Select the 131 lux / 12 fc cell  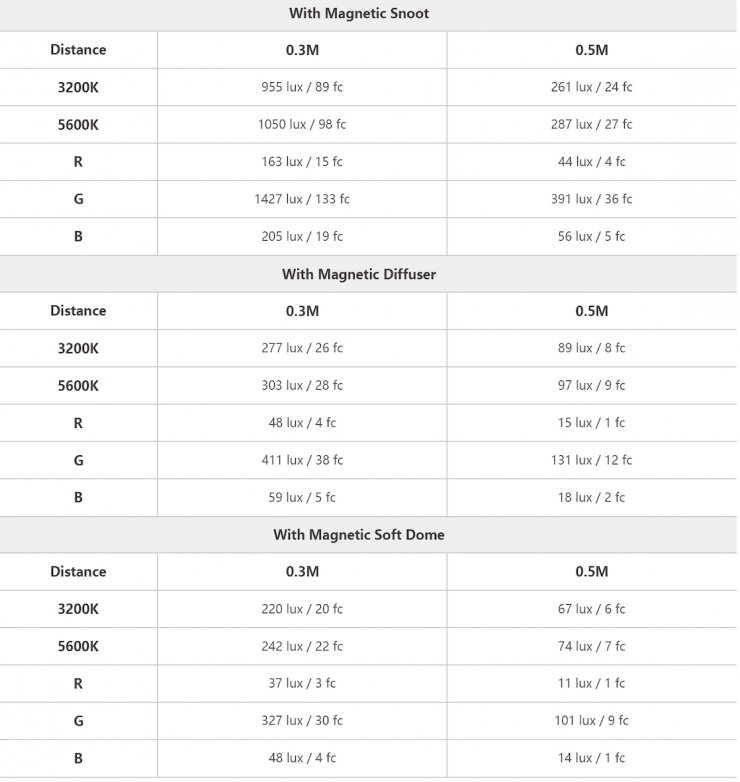(x=591, y=460)
